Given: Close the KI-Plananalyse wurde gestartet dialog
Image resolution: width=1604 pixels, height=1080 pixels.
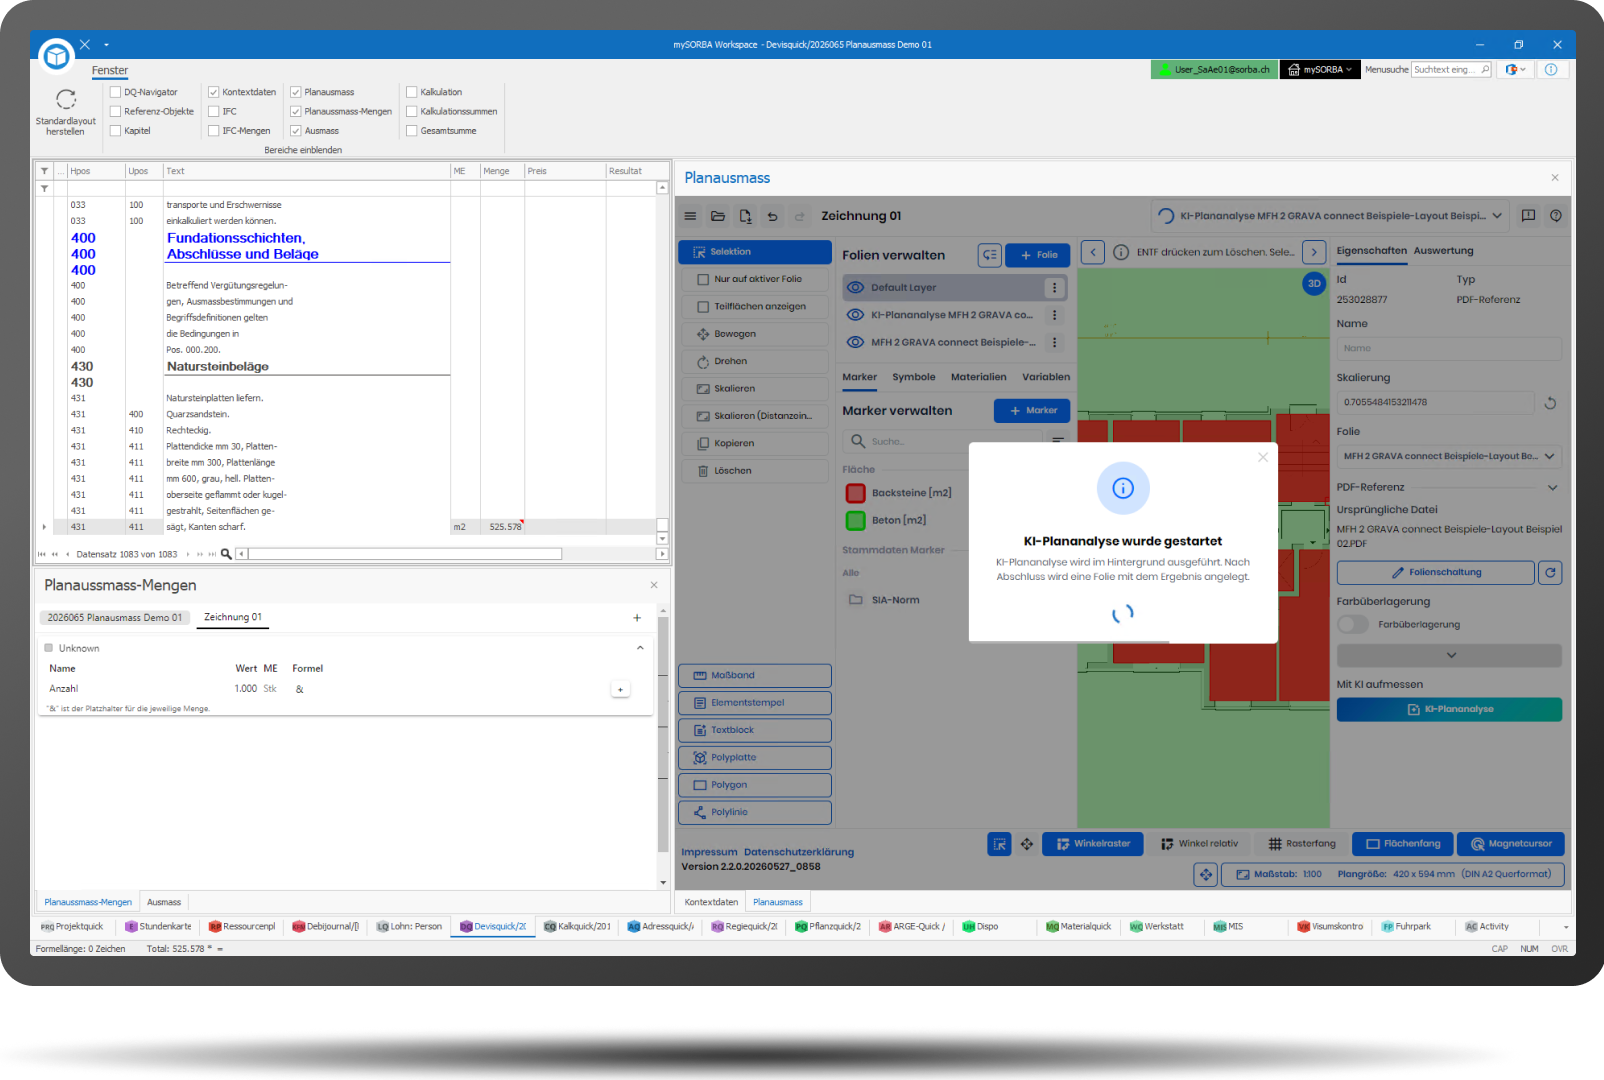Looking at the screenshot, I should [1263, 458].
